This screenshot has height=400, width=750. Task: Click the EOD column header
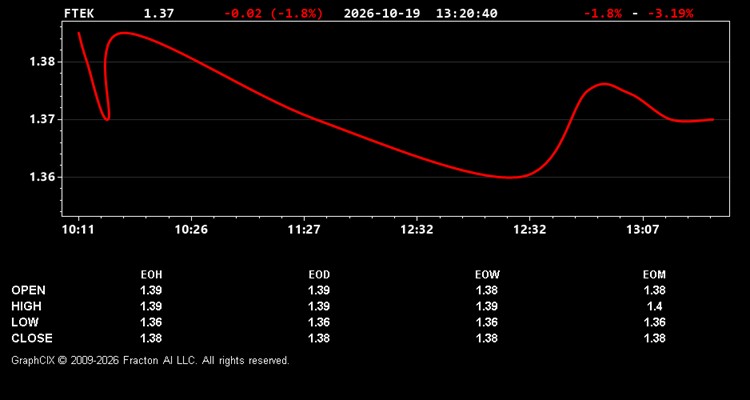coord(319,275)
